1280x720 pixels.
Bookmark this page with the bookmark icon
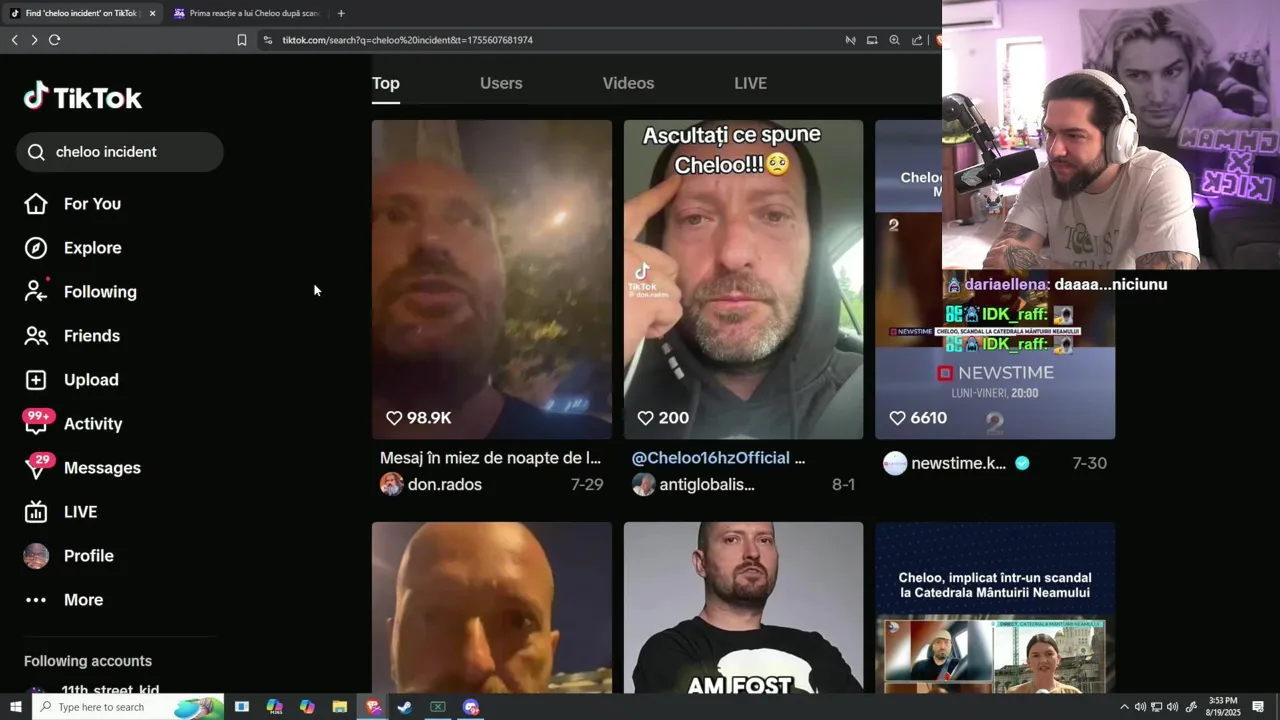(242, 40)
